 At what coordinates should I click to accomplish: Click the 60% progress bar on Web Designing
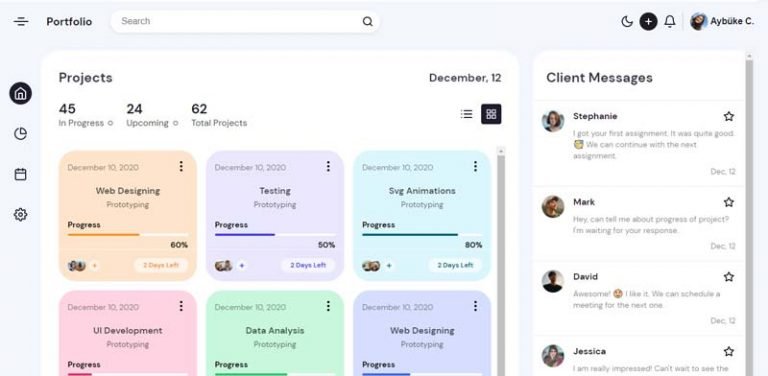point(127,235)
